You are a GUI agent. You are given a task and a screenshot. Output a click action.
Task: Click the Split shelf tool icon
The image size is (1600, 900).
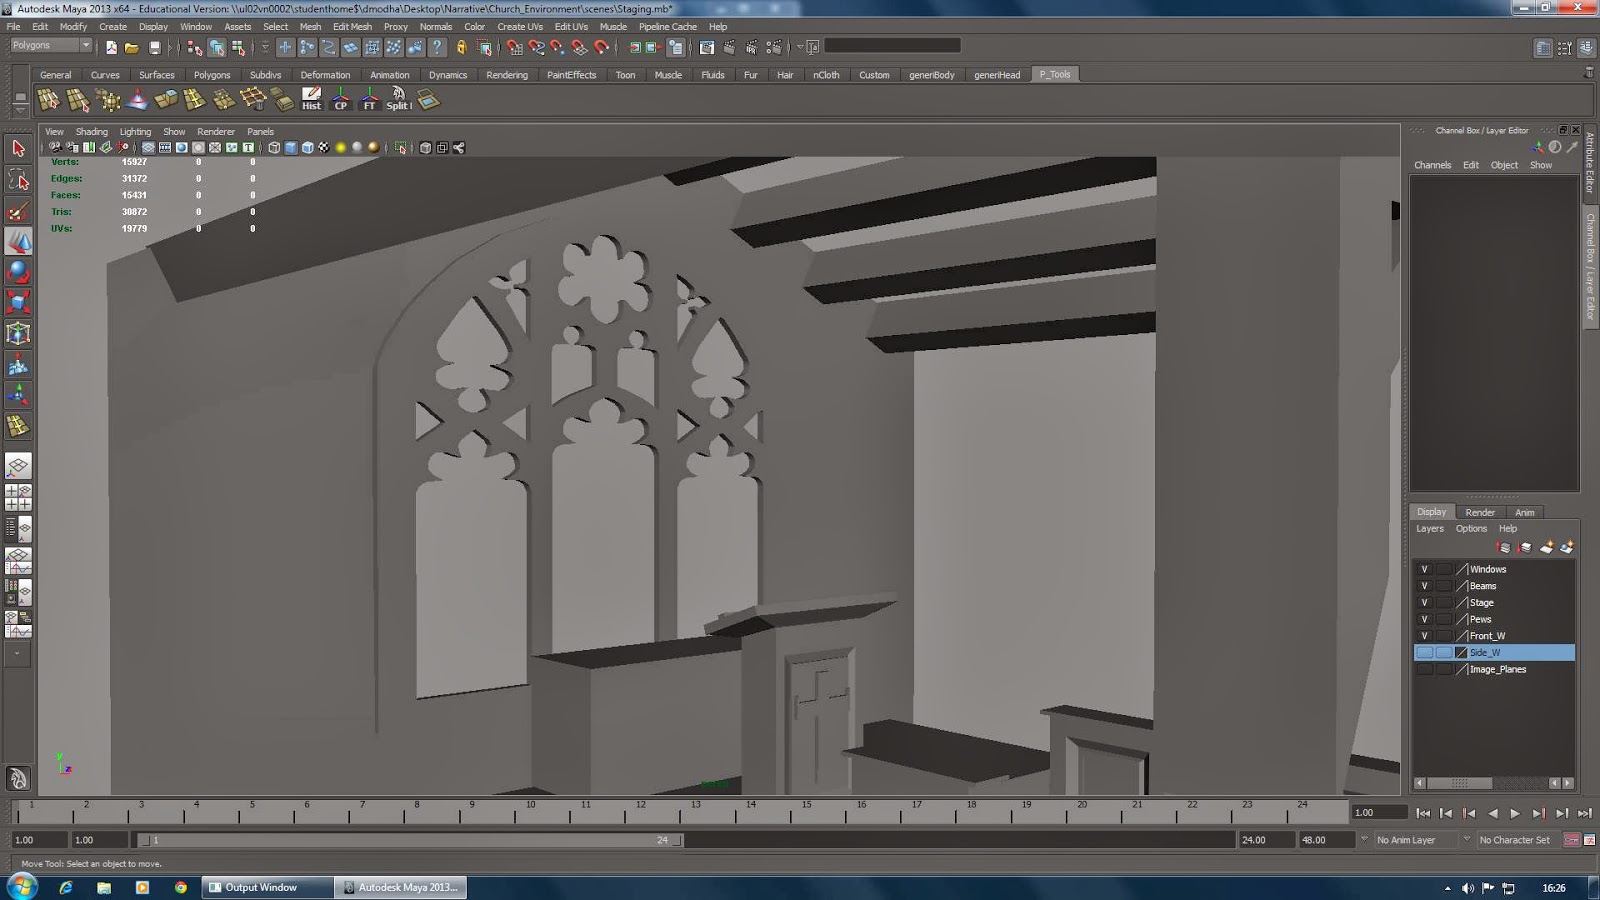pyautogui.click(x=398, y=99)
